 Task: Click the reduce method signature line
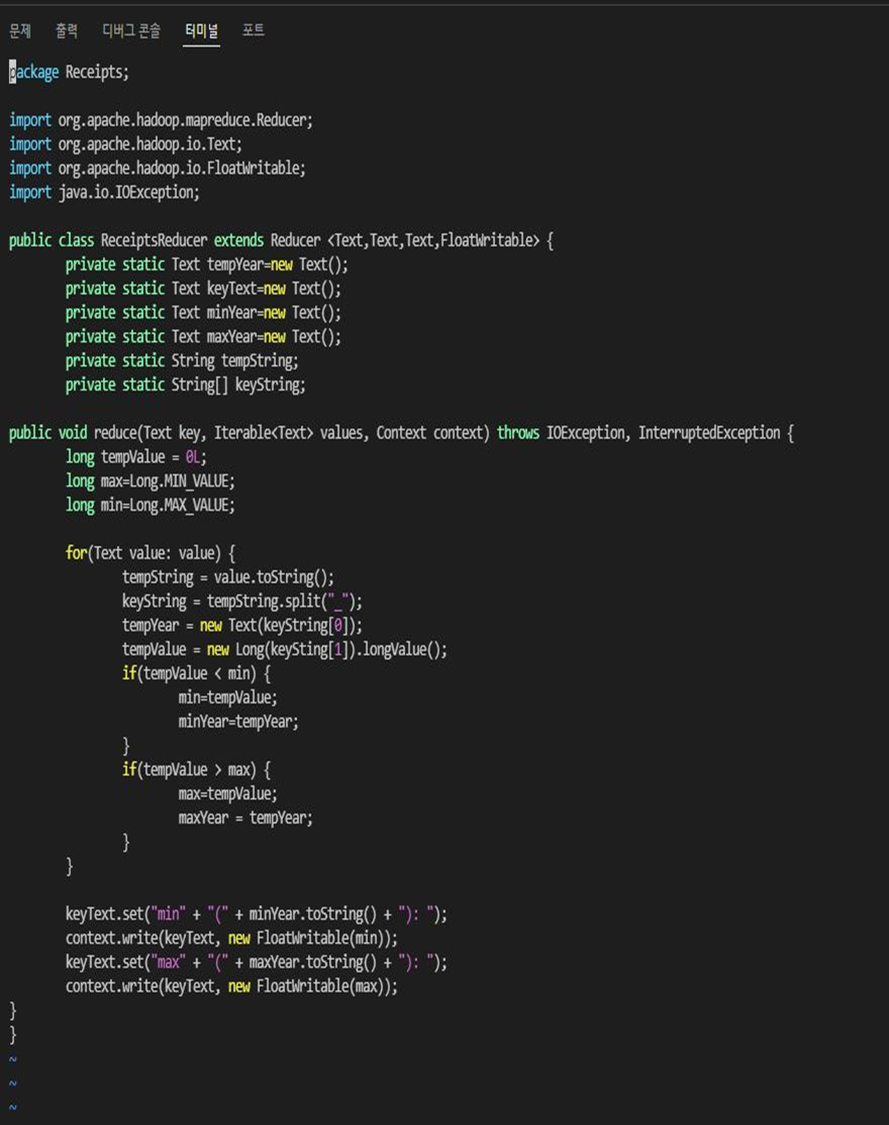[402, 433]
